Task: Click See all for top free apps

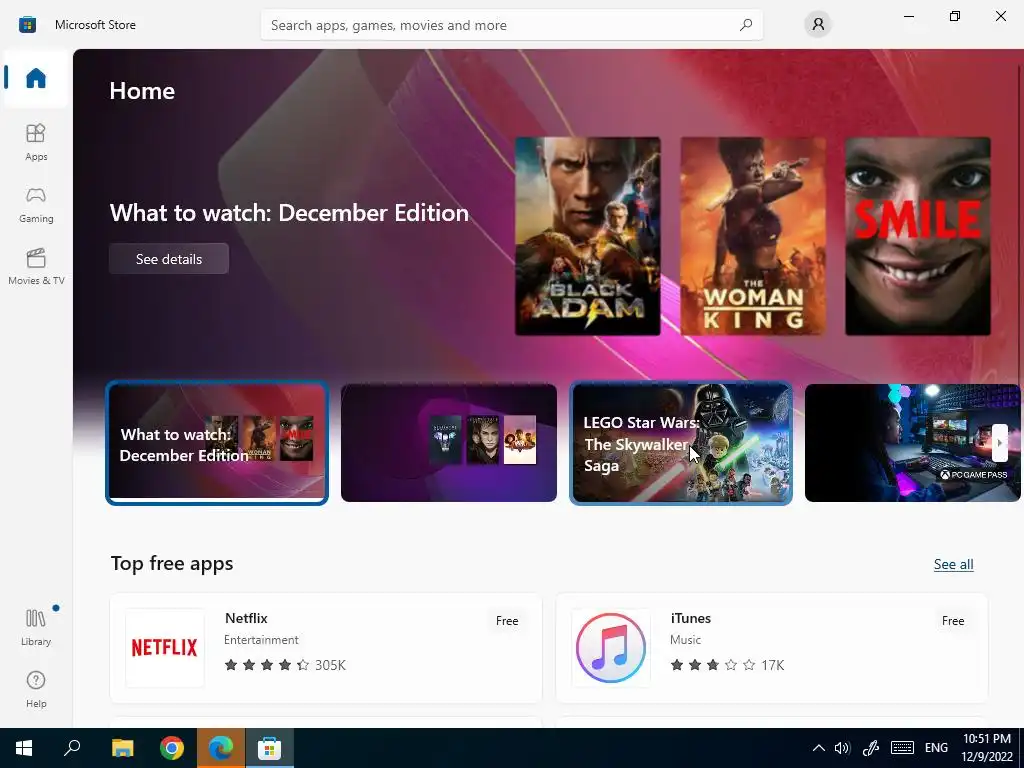Action: pos(953,564)
